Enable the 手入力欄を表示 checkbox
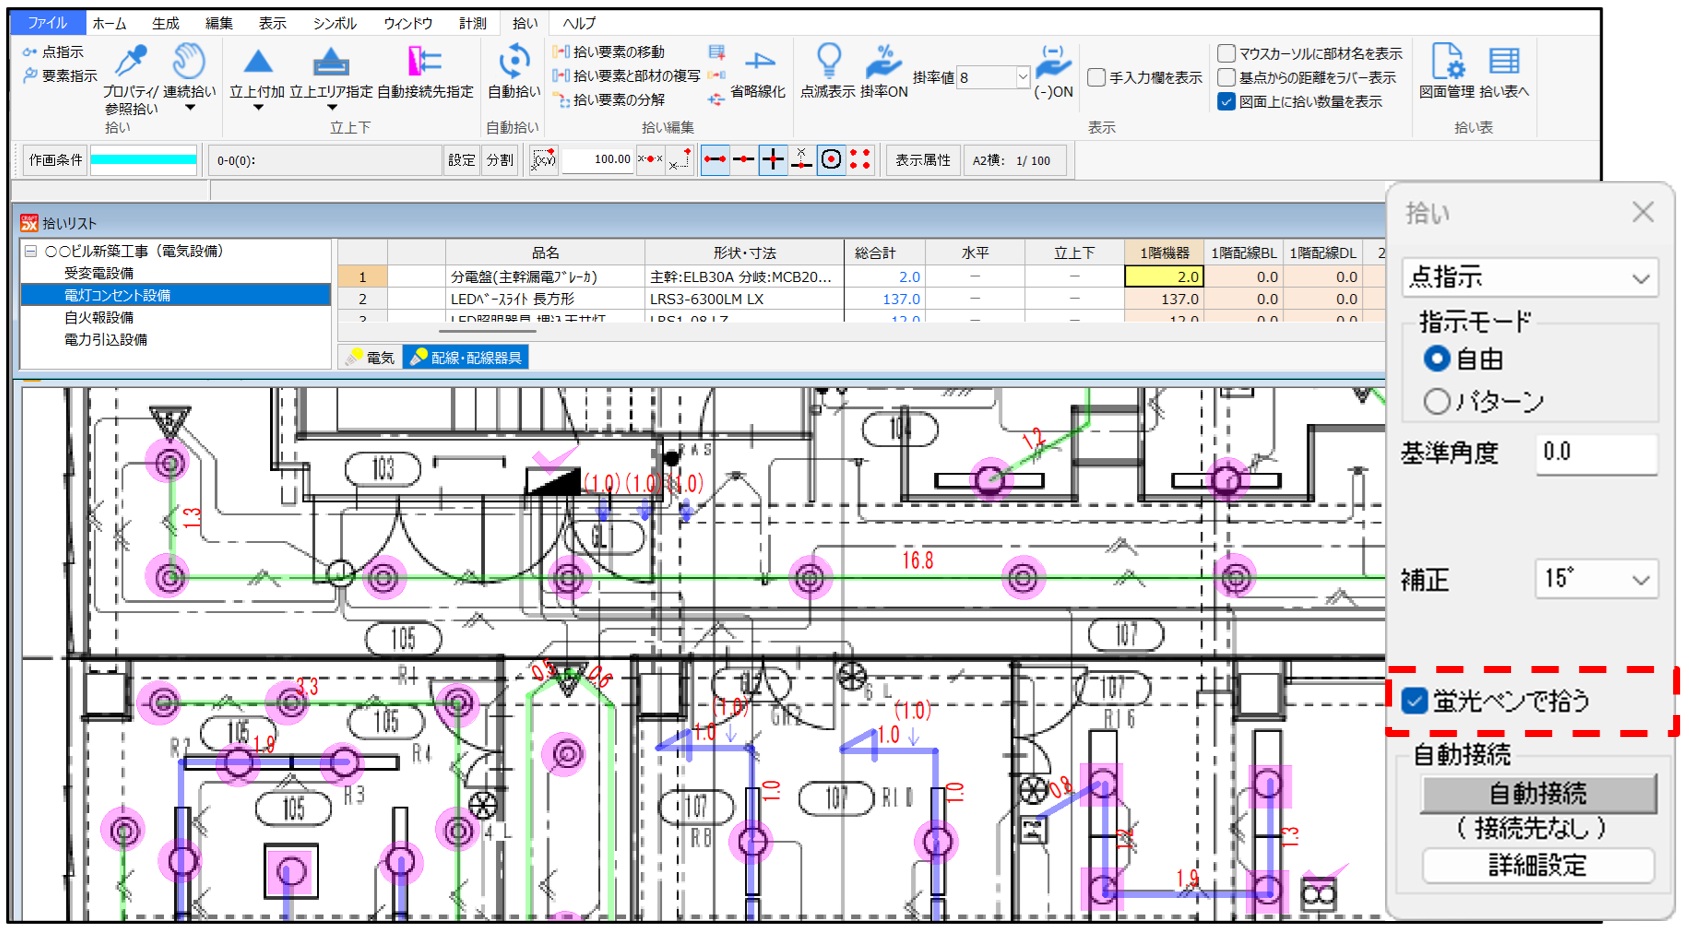The height and width of the screenshot is (930, 1689). 1097,78
